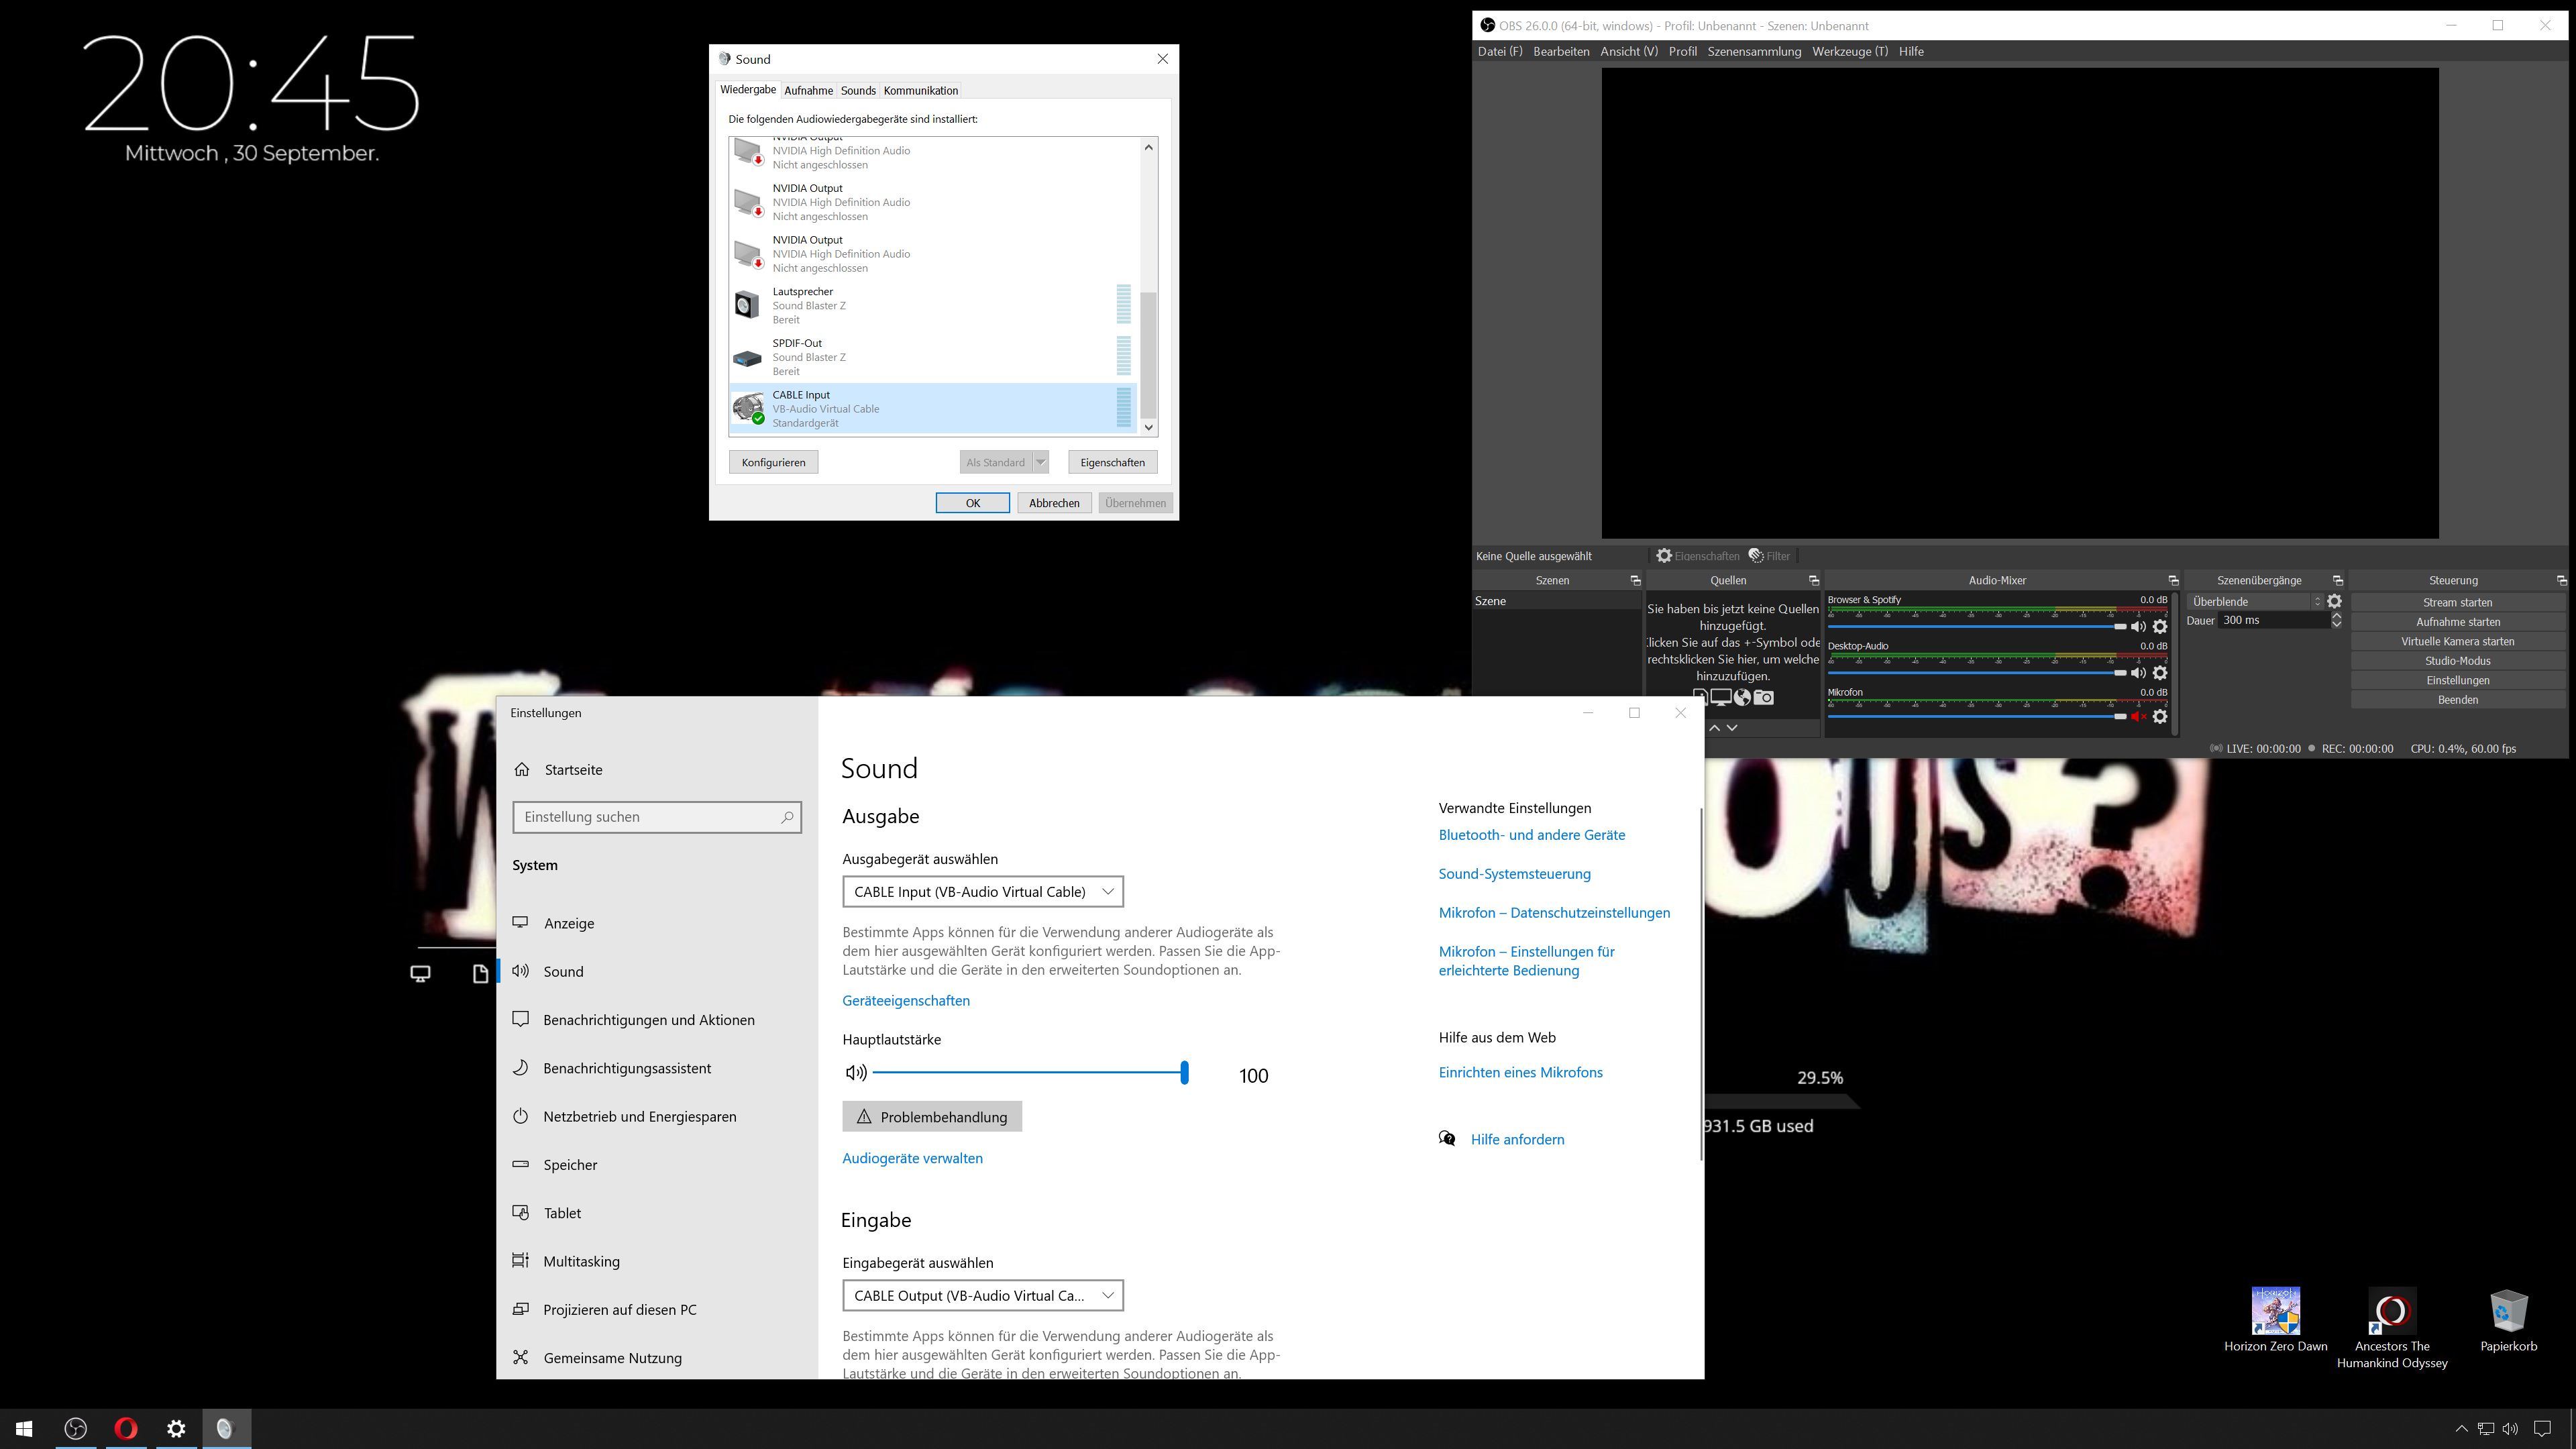Viewport: 2576px width, 1449px height.
Task: Open Desktop-Audio gear settings icon
Action: [x=2160, y=673]
